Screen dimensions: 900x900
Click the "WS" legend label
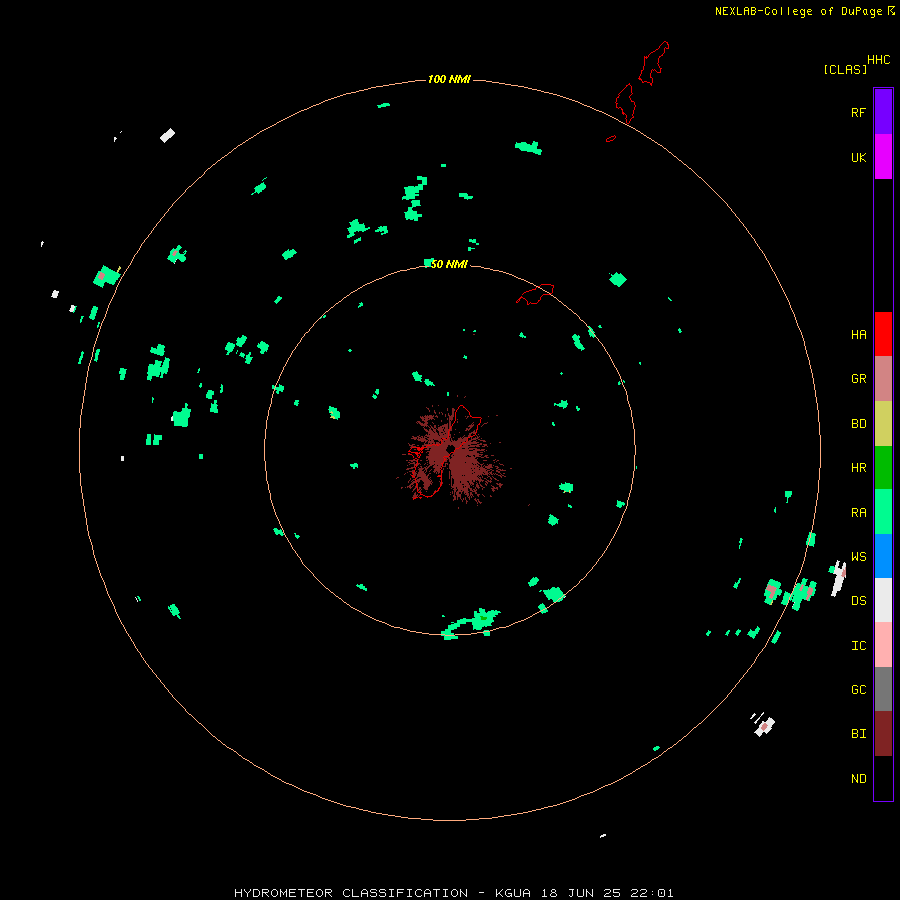tap(858, 557)
